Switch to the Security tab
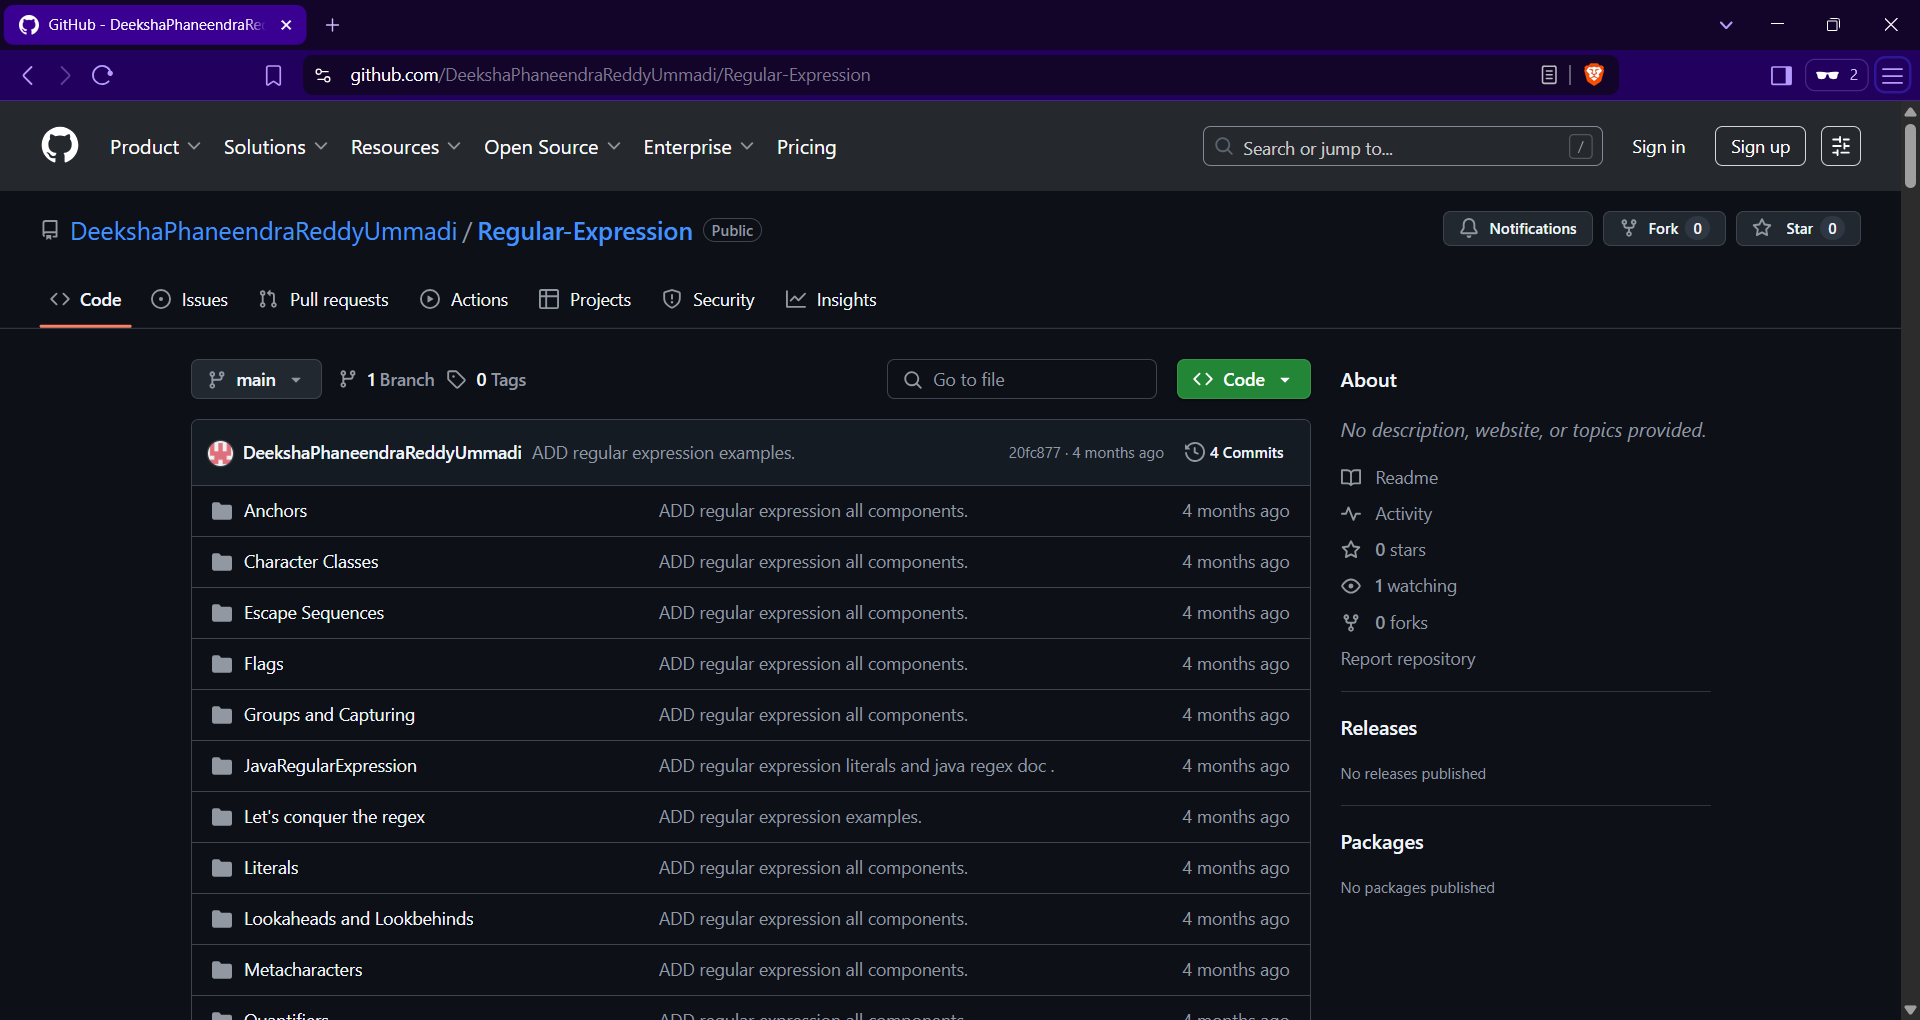Screen dimensions: 1920x1020 [708, 300]
